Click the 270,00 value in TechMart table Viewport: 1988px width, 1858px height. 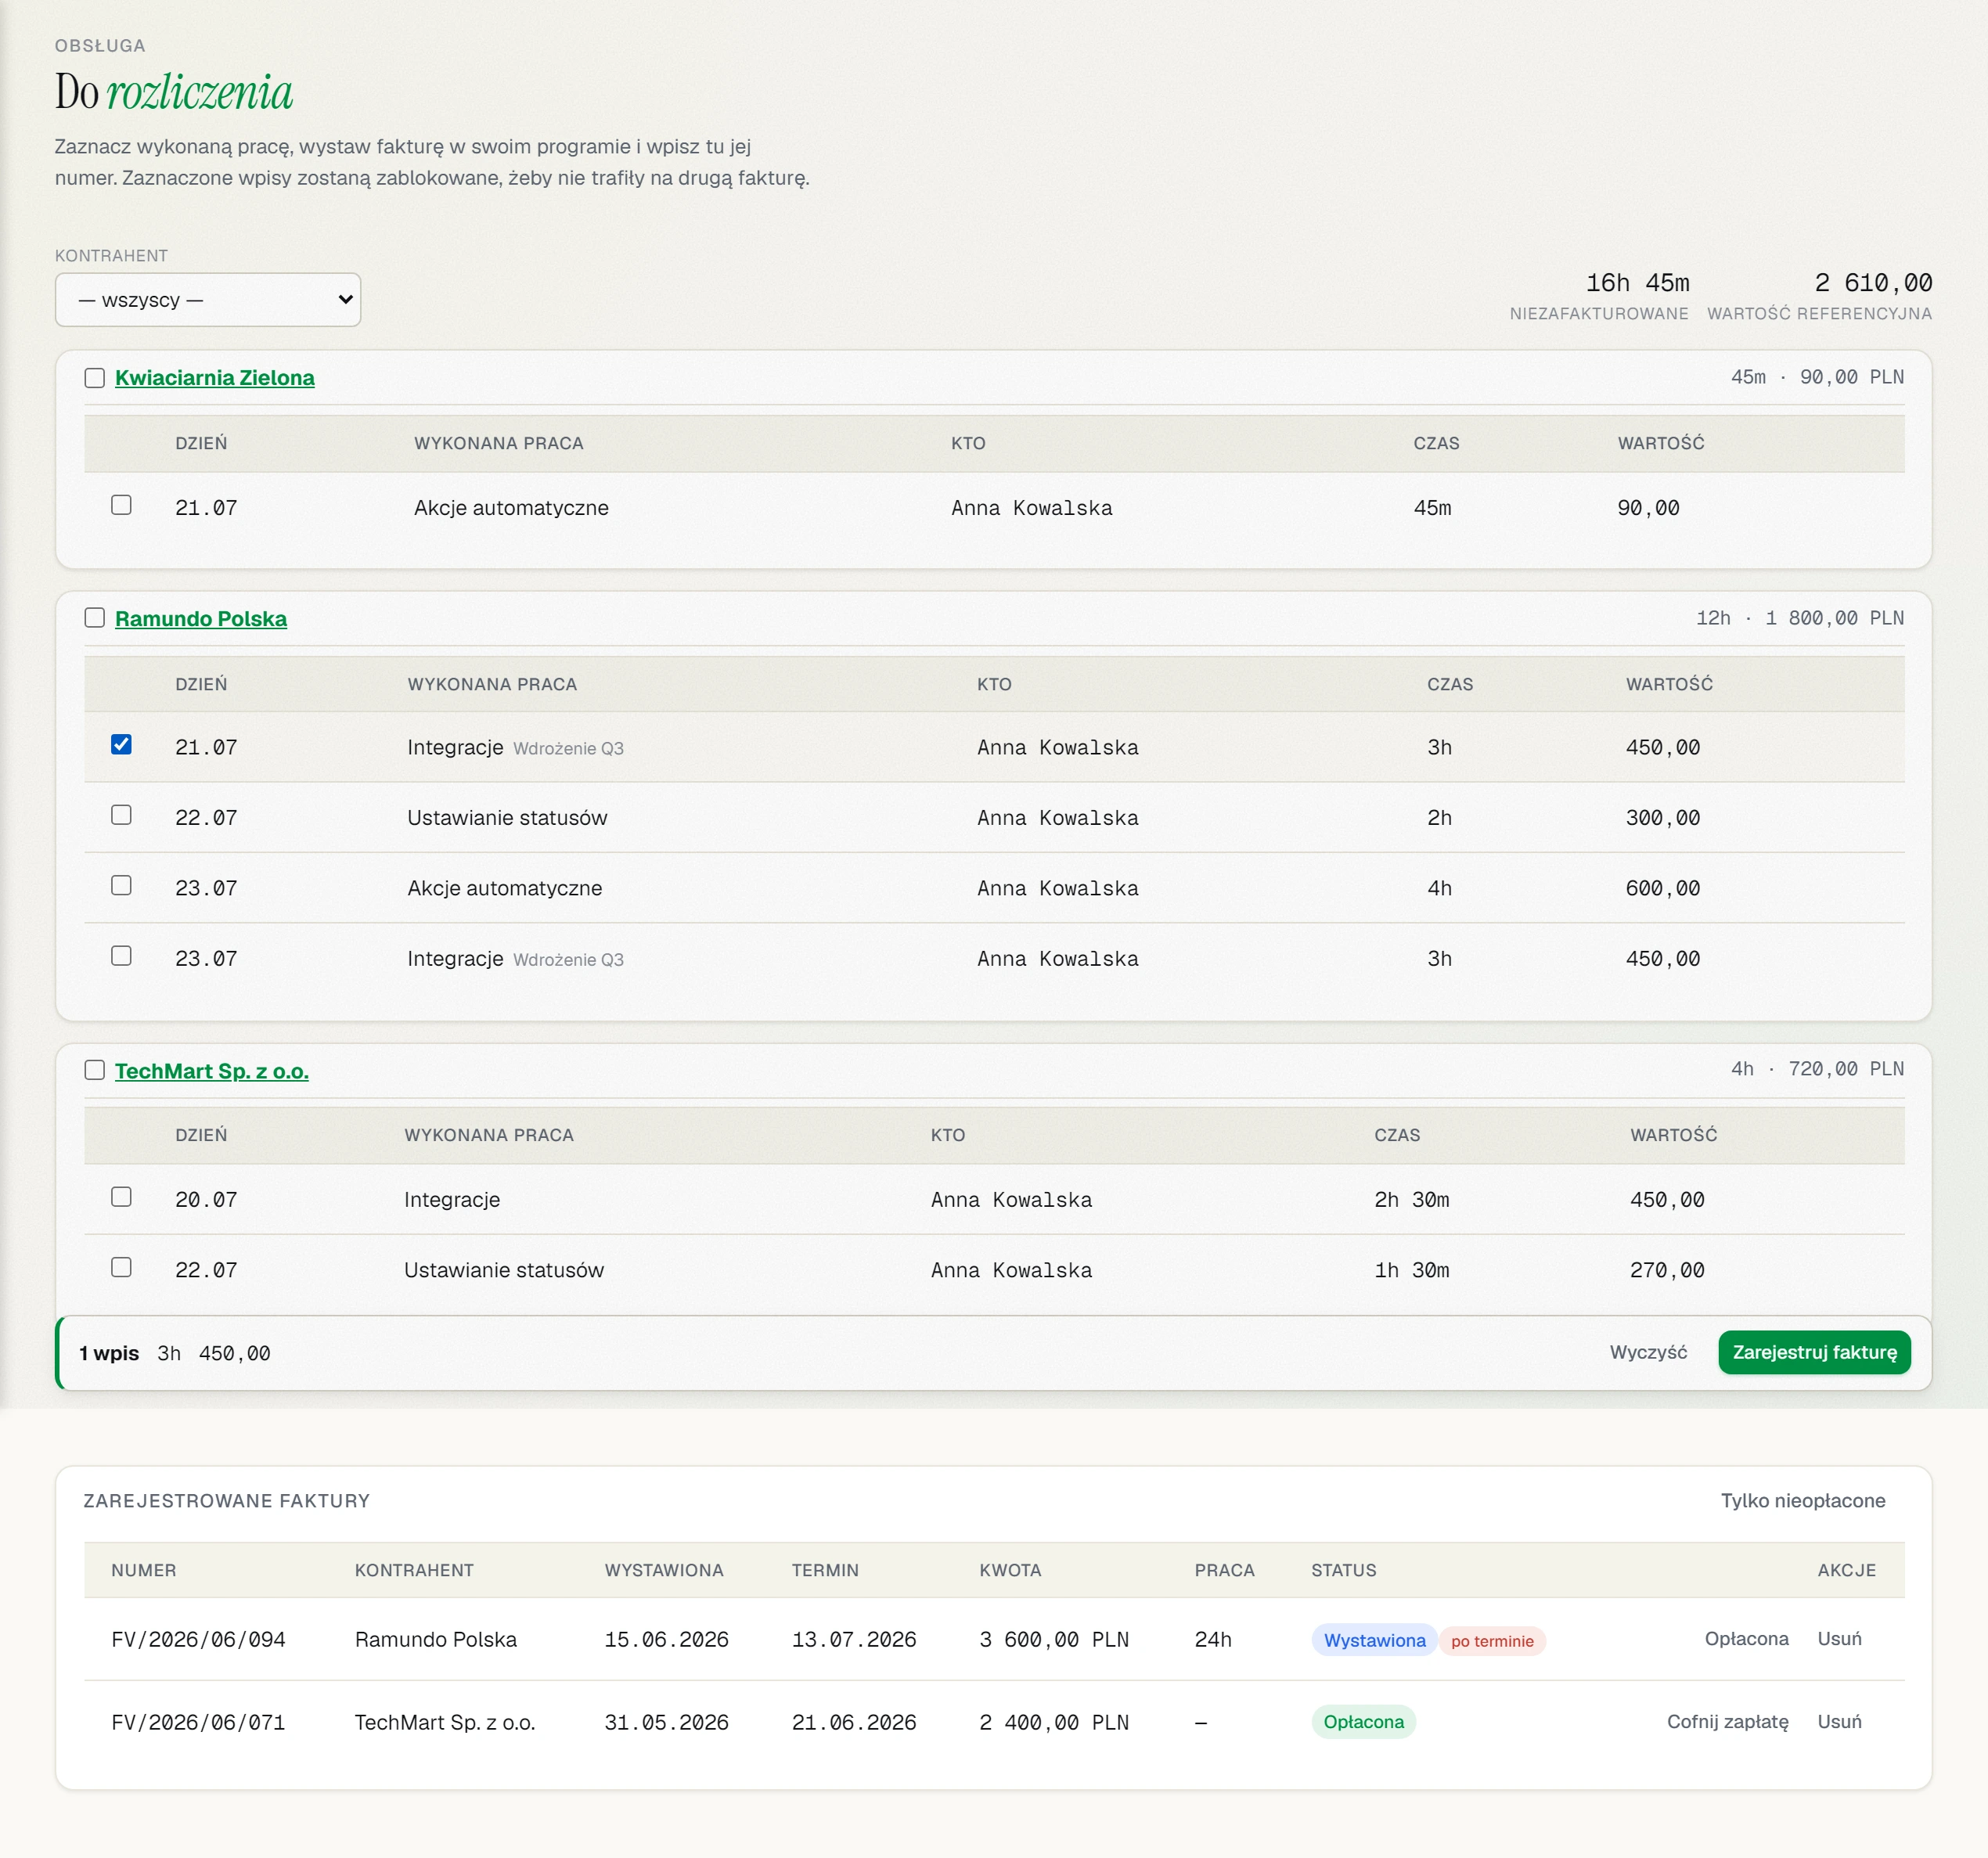[1667, 1270]
